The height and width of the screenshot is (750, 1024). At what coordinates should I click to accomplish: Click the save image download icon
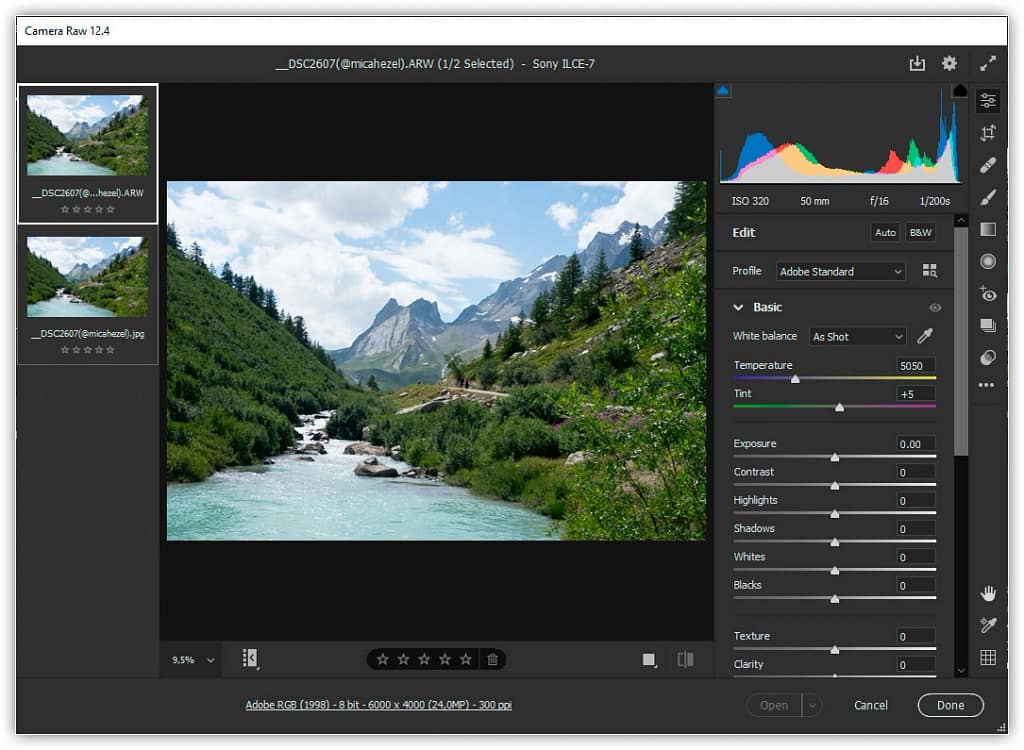point(917,63)
